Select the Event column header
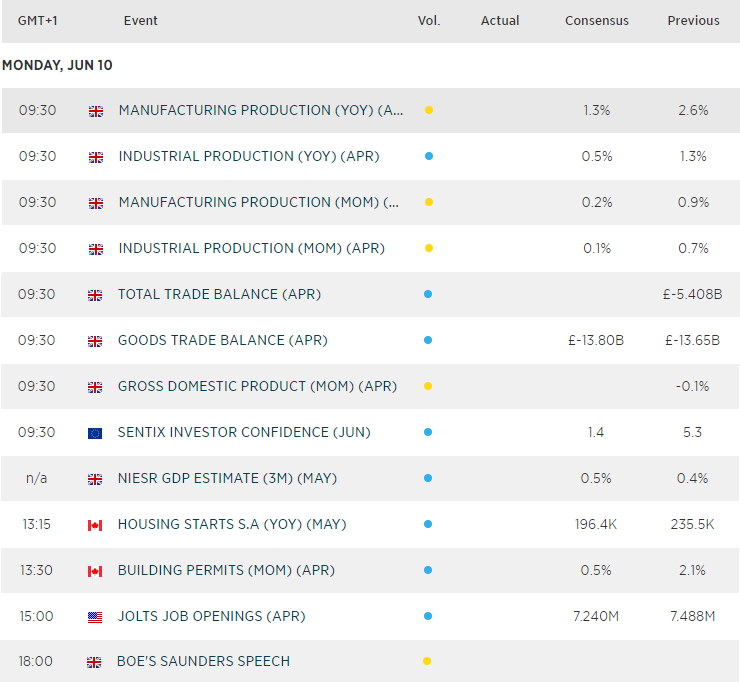This screenshot has width=740, height=682. tap(141, 21)
